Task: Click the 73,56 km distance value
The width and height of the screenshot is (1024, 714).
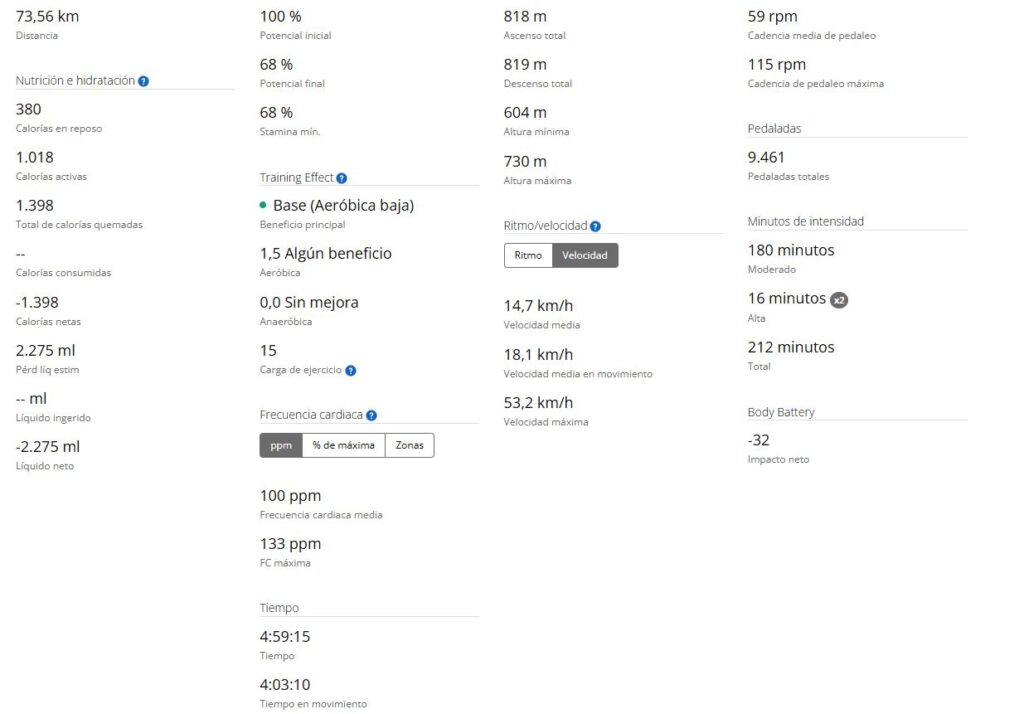Action: 49,16
